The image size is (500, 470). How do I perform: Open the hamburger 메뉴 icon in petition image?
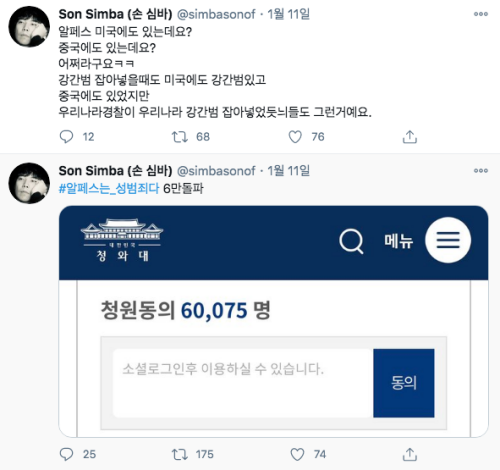[x=448, y=240]
